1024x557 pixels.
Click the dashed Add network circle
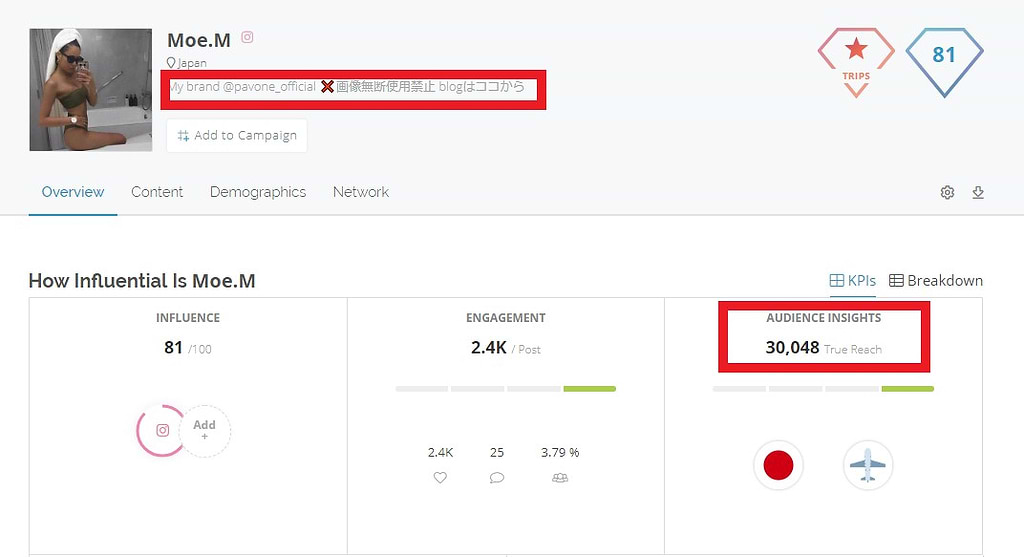(x=205, y=430)
